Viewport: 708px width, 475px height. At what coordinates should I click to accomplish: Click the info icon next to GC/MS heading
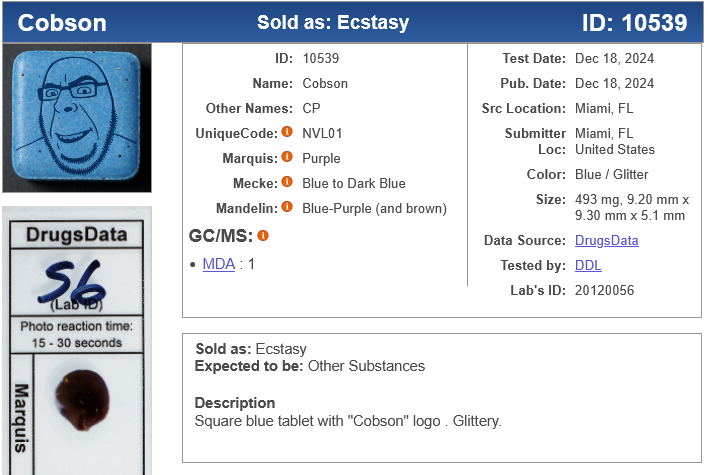[x=263, y=236]
